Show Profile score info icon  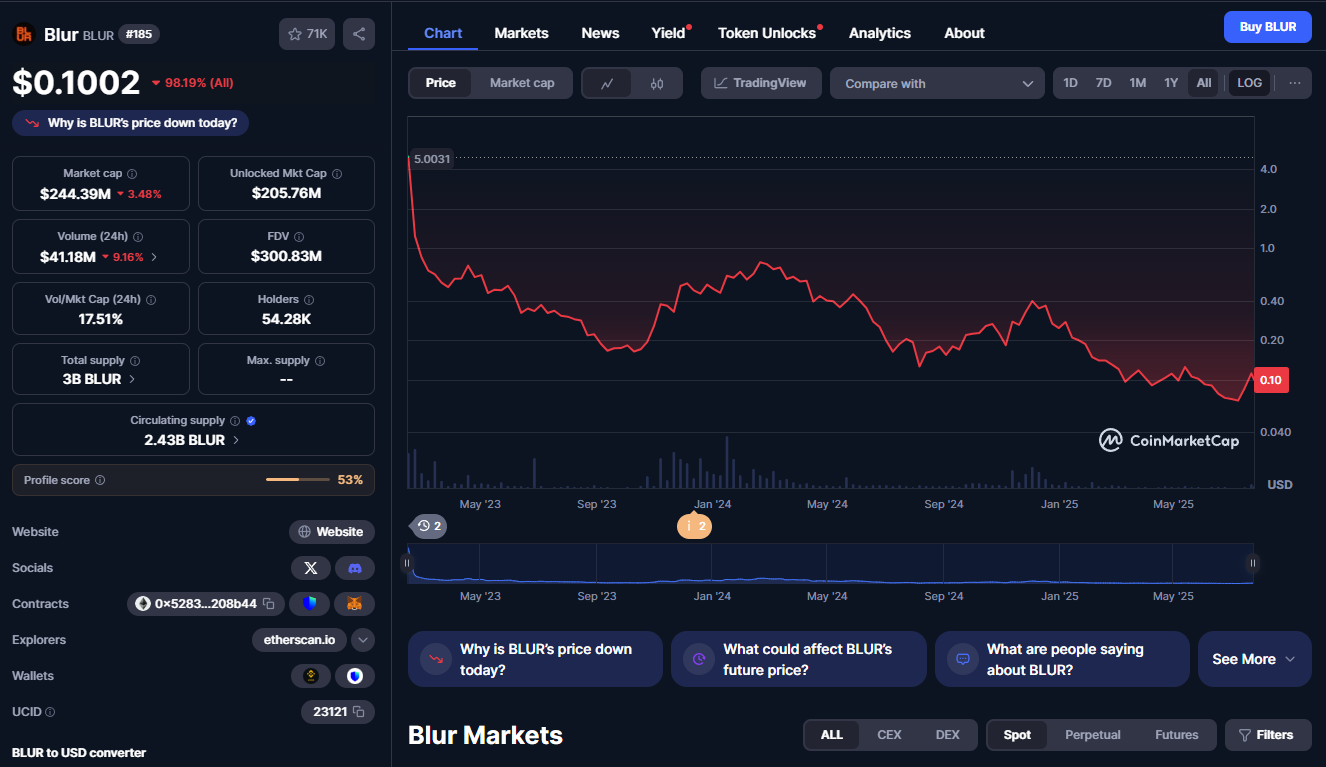tap(100, 480)
